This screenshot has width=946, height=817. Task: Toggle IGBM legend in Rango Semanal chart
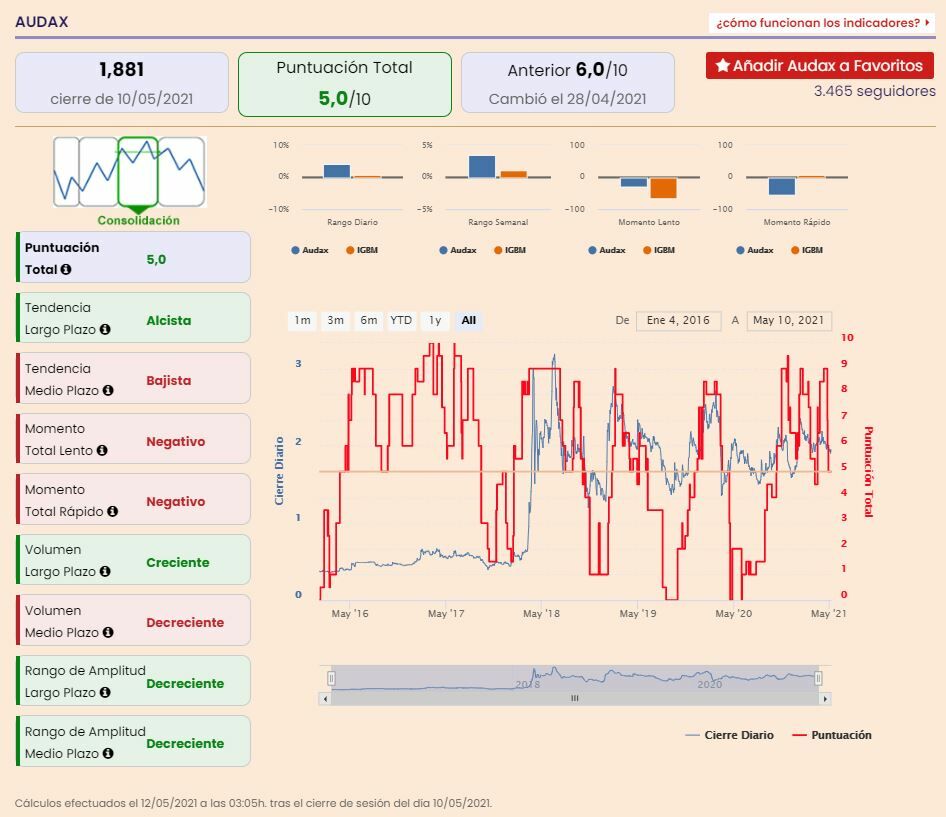[x=510, y=250]
